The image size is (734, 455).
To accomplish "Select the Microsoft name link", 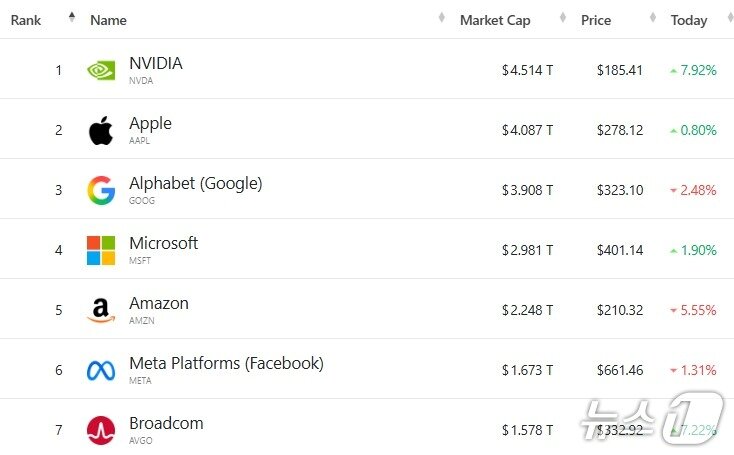I will coord(163,244).
